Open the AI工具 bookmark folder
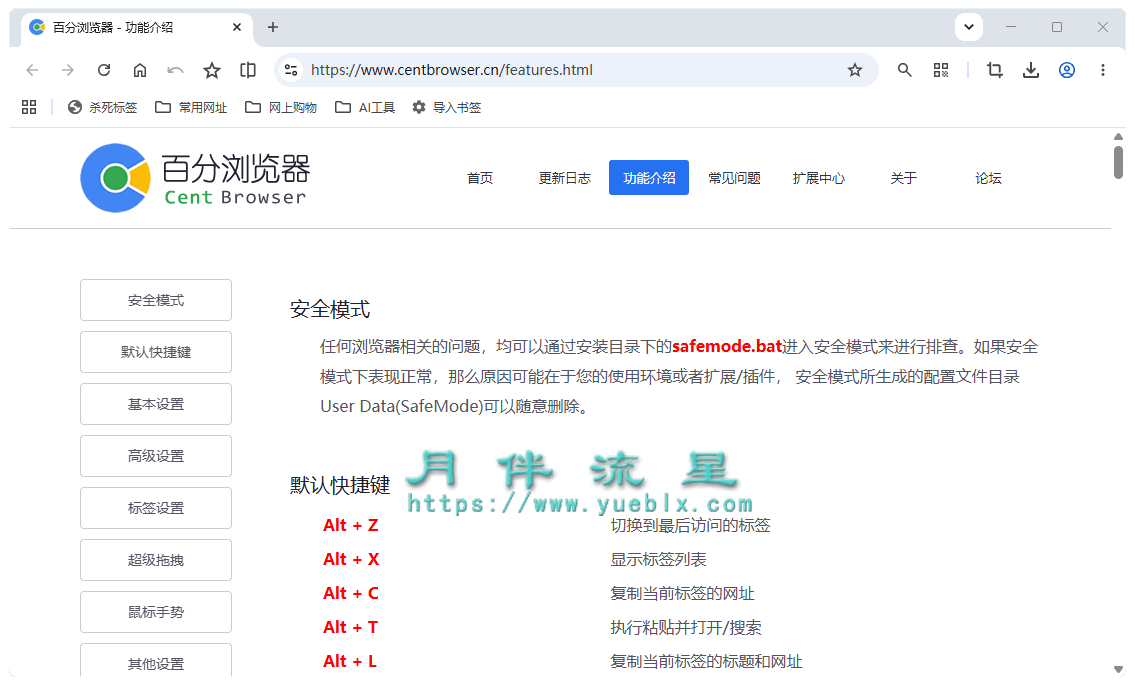Viewport: 1135px width, 686px height. 365,108
